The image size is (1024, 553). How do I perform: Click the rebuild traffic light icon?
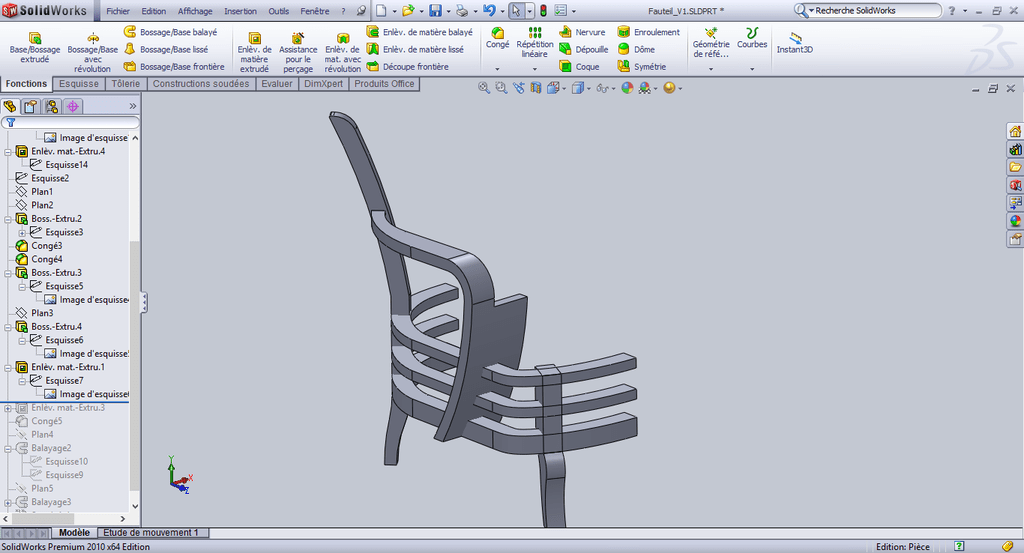543,11
